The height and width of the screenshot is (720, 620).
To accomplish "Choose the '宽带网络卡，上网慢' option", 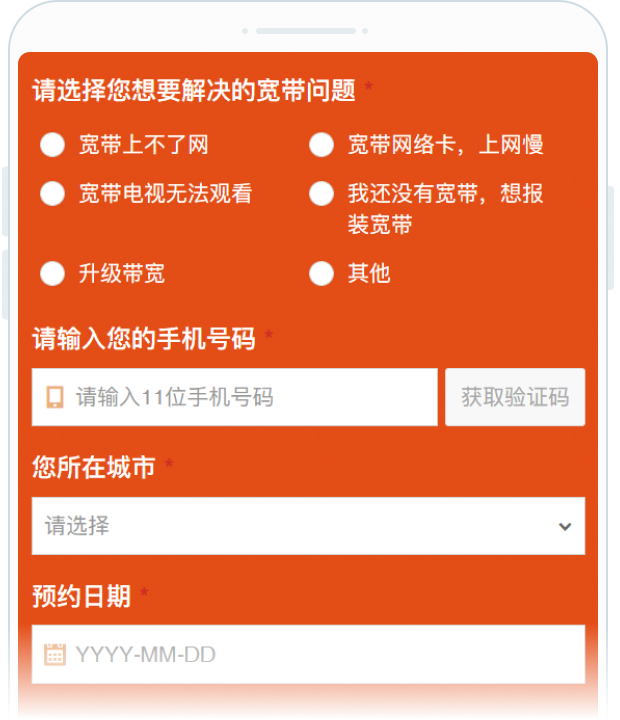I will tap(321, 145).
